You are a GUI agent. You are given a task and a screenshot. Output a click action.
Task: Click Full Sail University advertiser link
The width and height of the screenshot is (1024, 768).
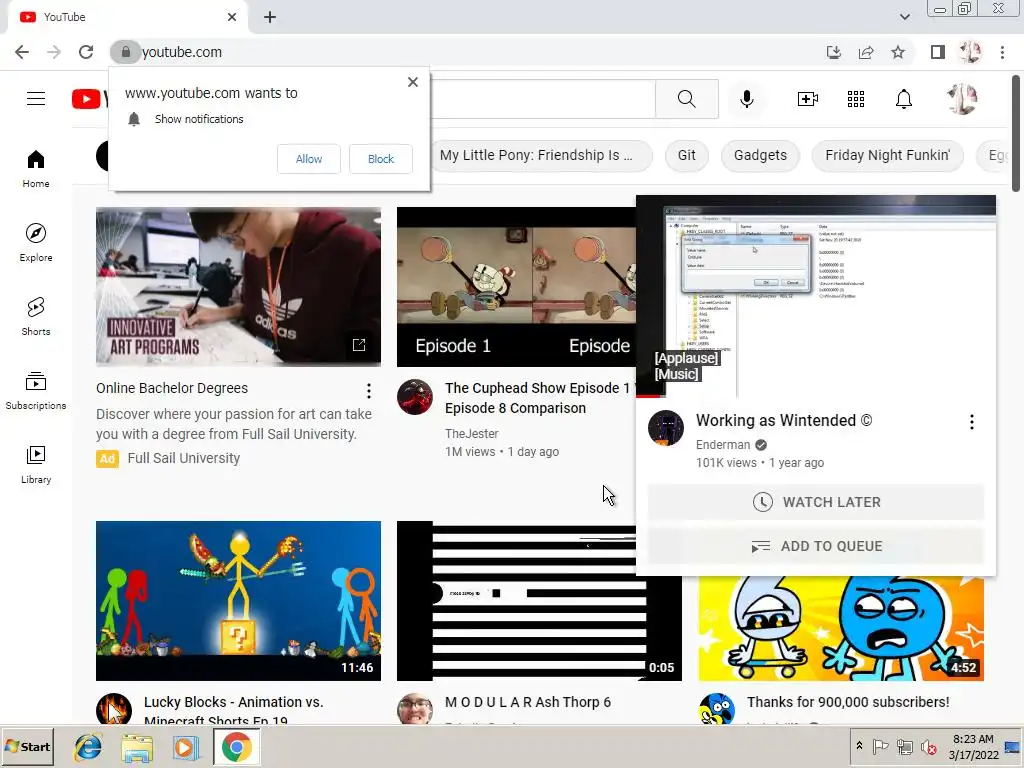(x=184, y=458)
